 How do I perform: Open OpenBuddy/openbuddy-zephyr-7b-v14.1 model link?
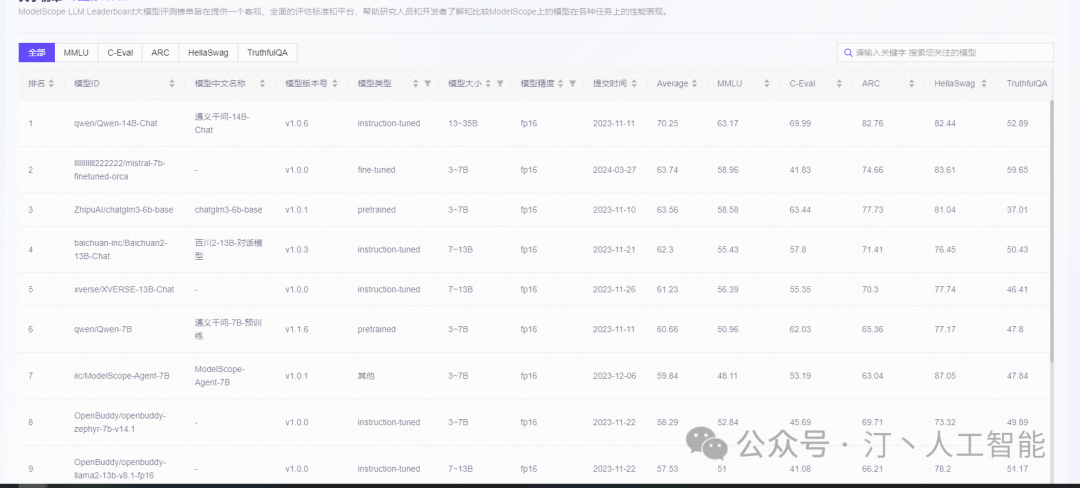(120, 422)
